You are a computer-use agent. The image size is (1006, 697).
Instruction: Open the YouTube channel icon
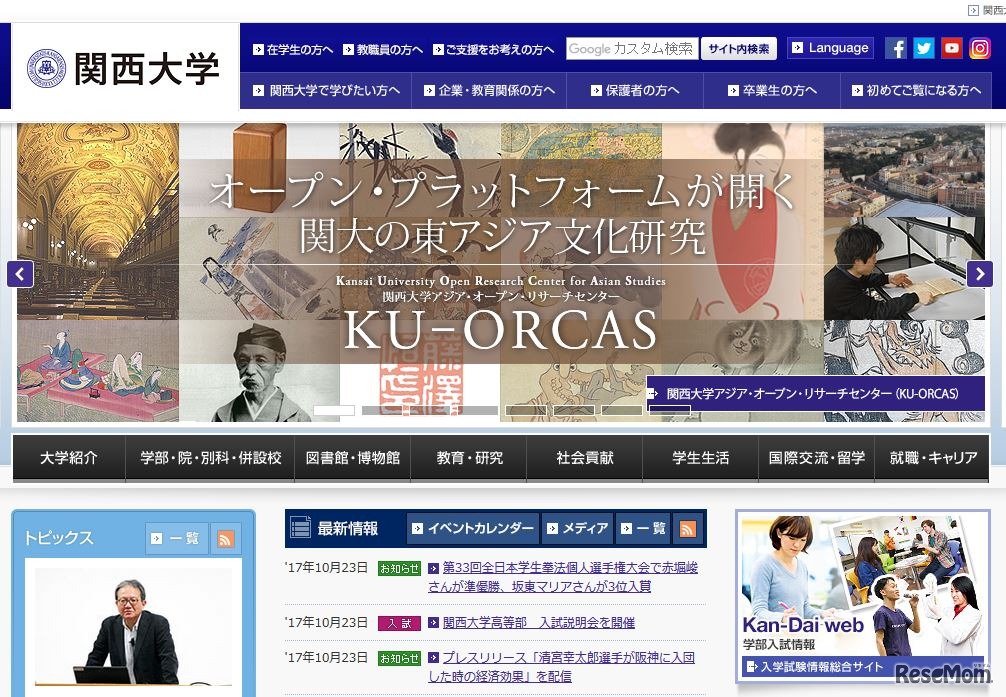953,46
